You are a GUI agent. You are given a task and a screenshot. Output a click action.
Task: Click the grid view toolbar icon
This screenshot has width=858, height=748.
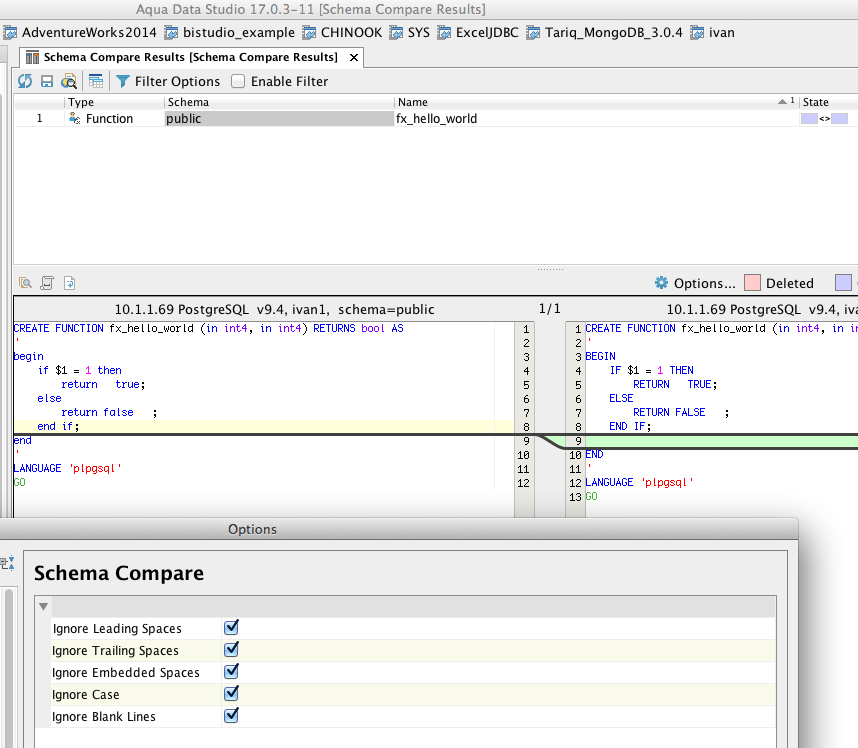[96, 82]
